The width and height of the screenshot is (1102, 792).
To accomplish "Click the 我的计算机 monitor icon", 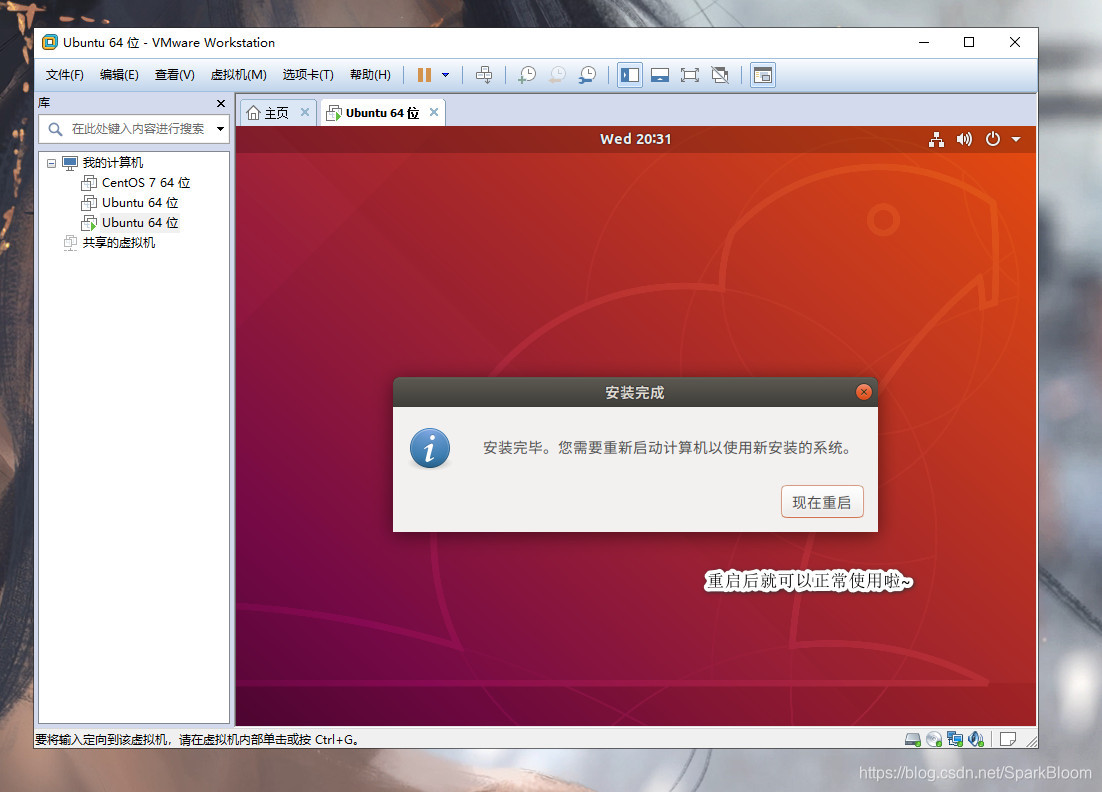I will (70, 164).
